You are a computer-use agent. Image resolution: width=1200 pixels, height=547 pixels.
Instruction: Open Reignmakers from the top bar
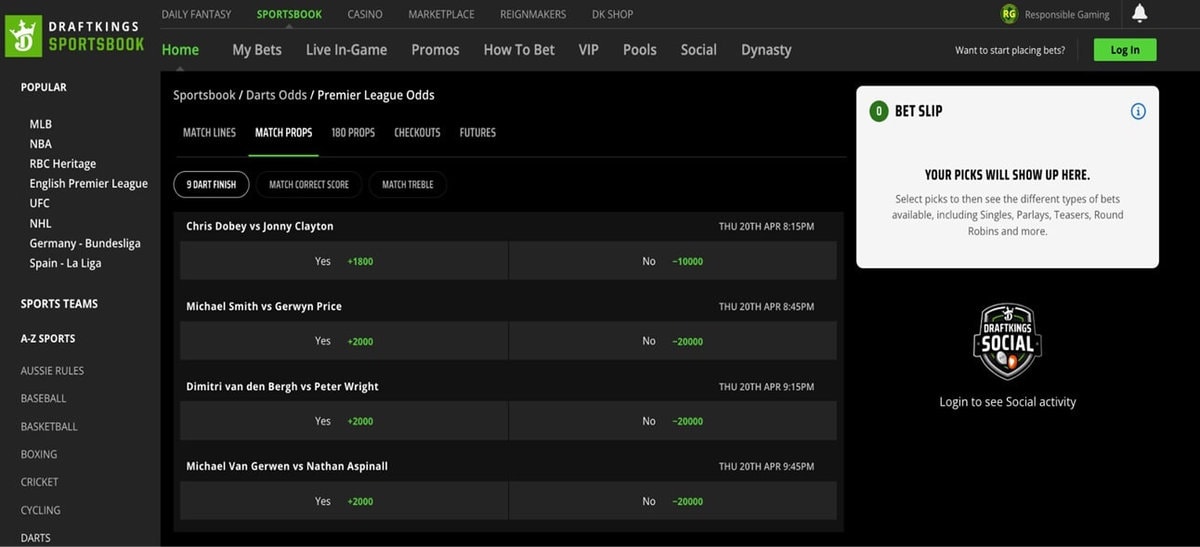(x=533, y=14)
